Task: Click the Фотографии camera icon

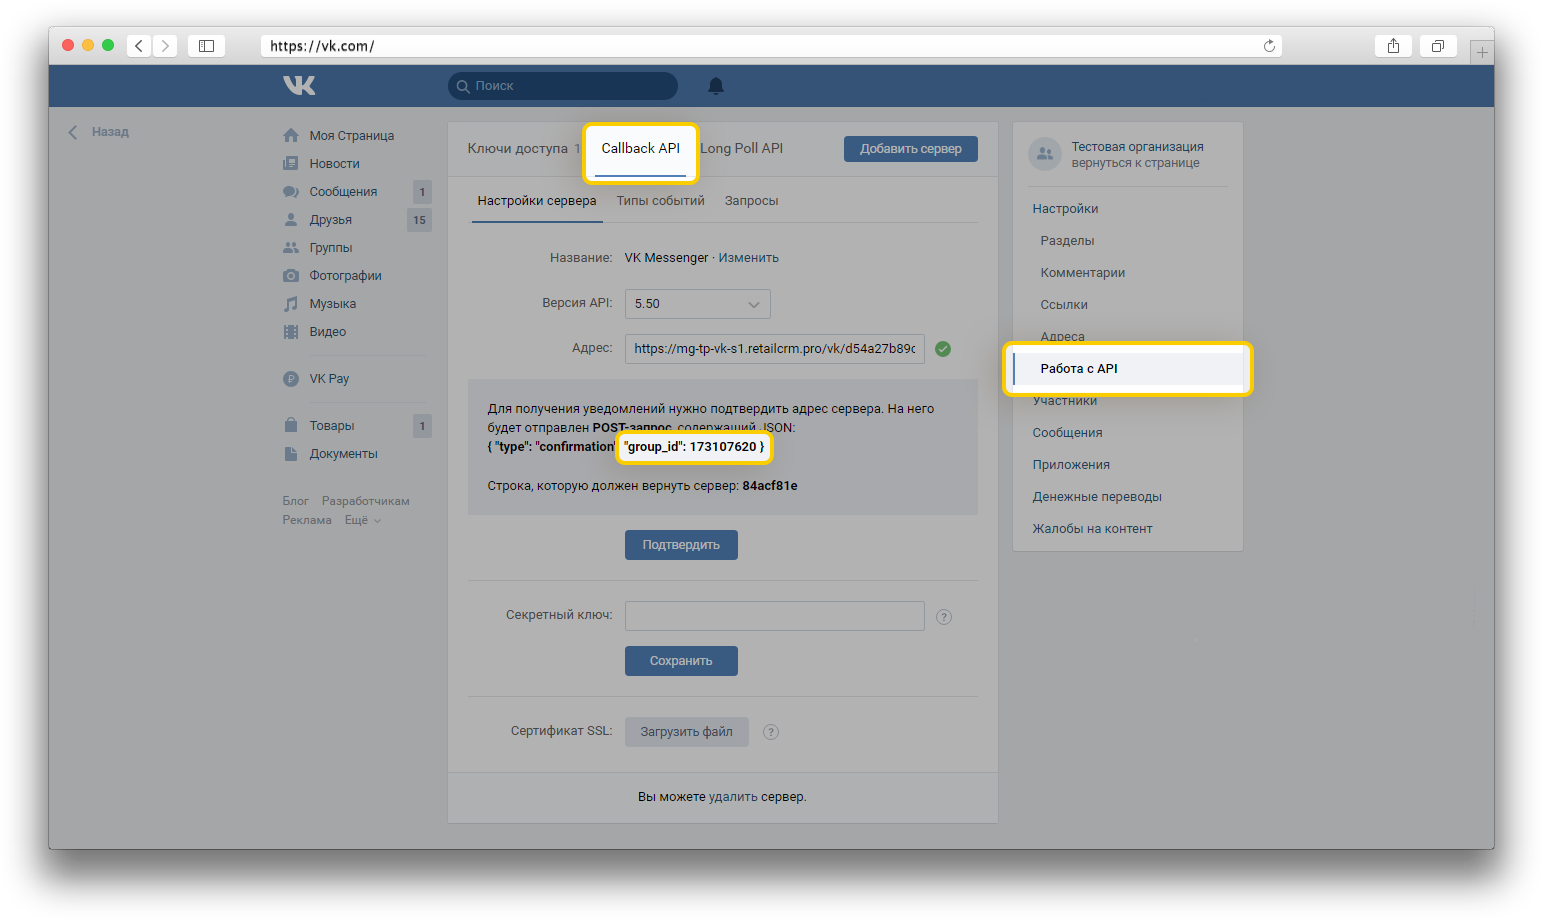Action: (291, 275)
